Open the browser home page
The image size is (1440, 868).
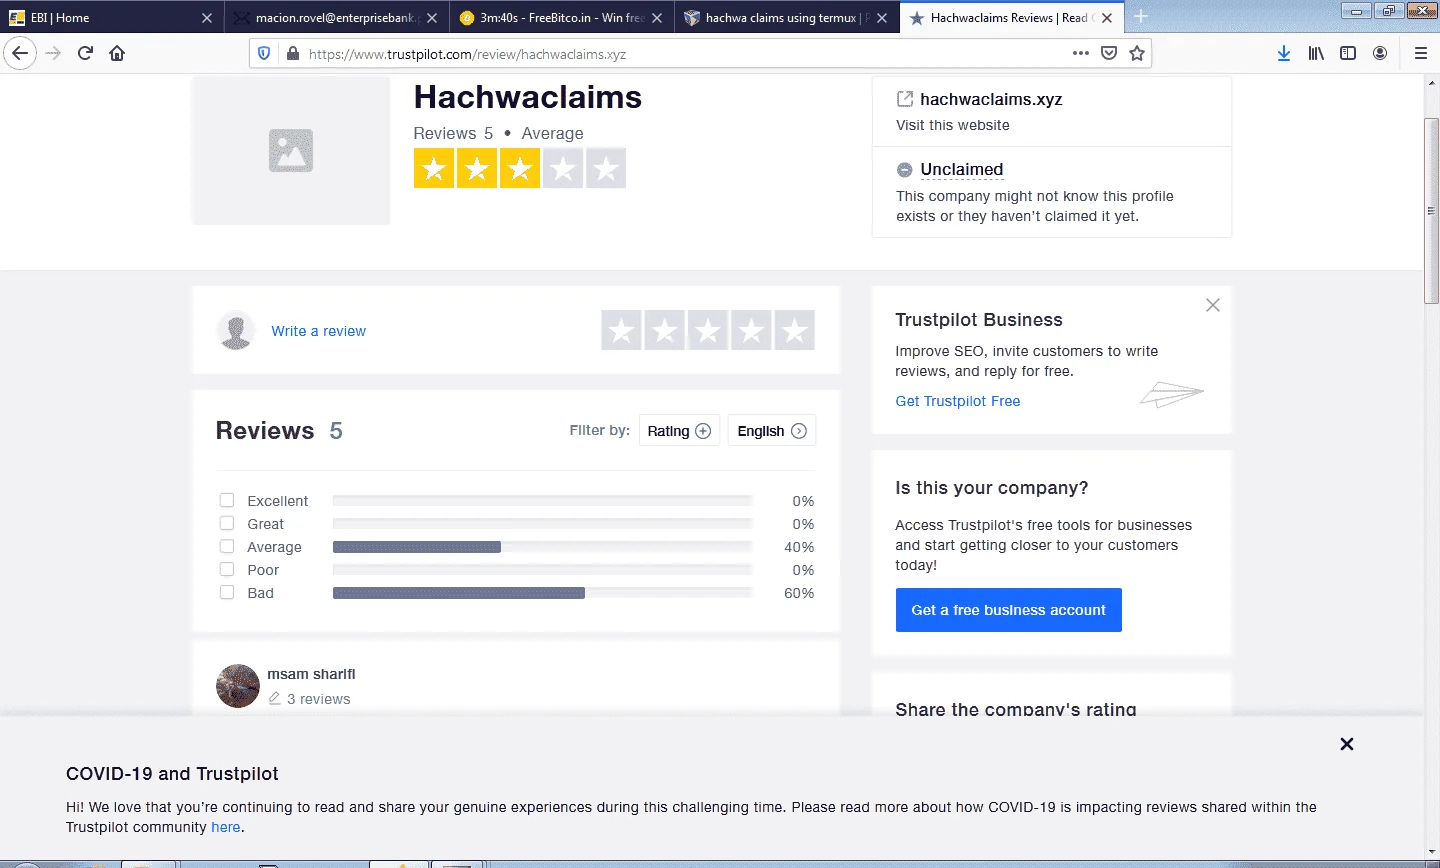tap(117, 54)
